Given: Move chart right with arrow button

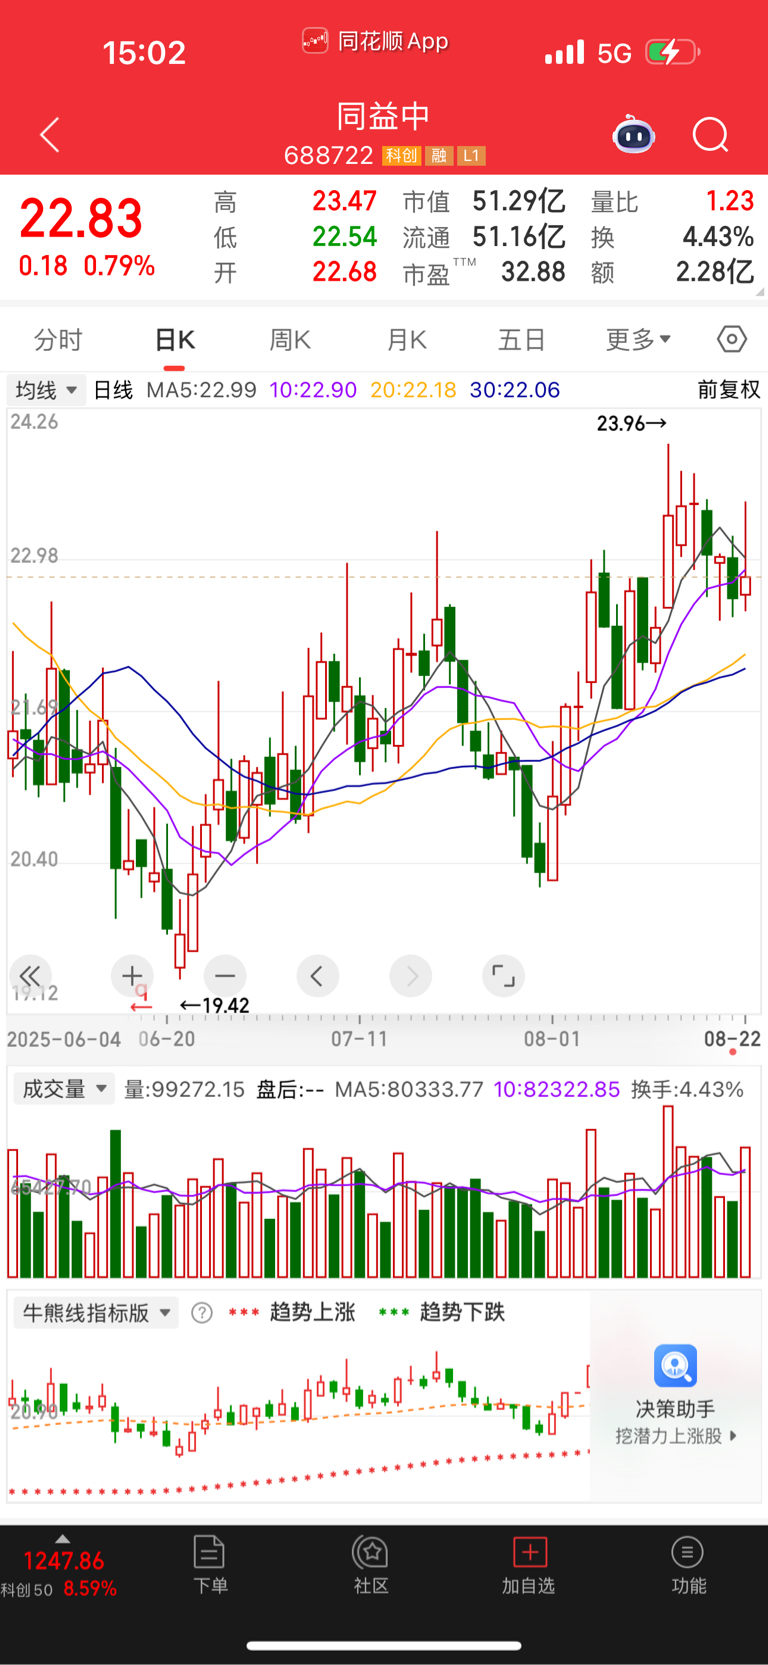Looking at the screenshot, I should point(411,976).
